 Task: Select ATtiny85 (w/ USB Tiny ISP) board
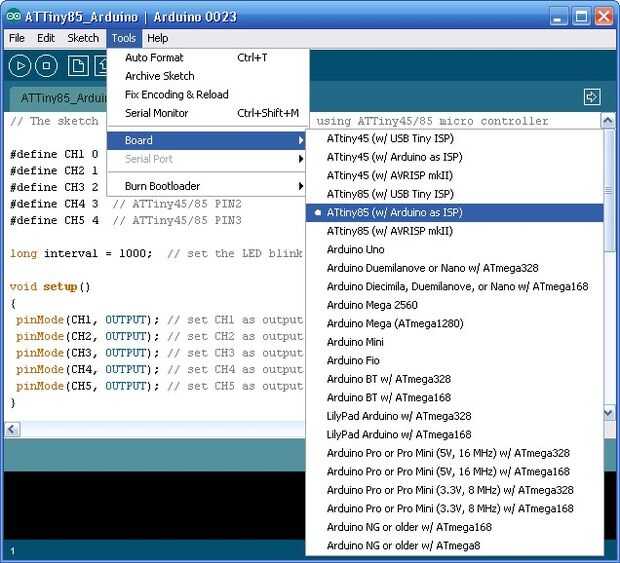(455, 194)
